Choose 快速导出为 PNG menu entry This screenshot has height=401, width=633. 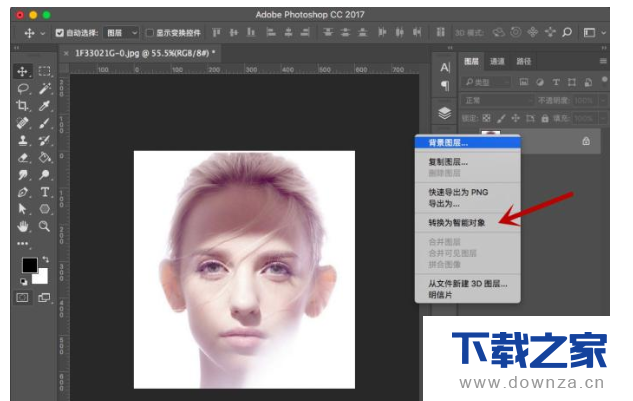(467, 192)
